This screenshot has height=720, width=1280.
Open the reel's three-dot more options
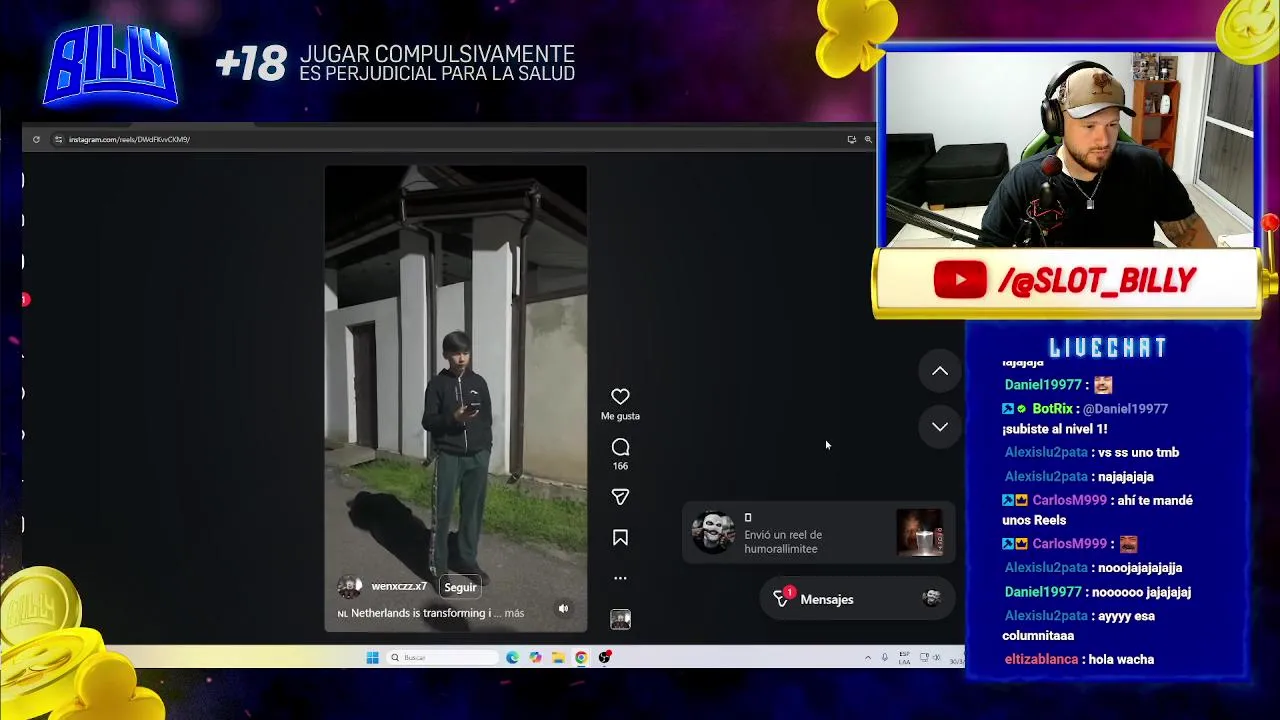pos(620,578)
